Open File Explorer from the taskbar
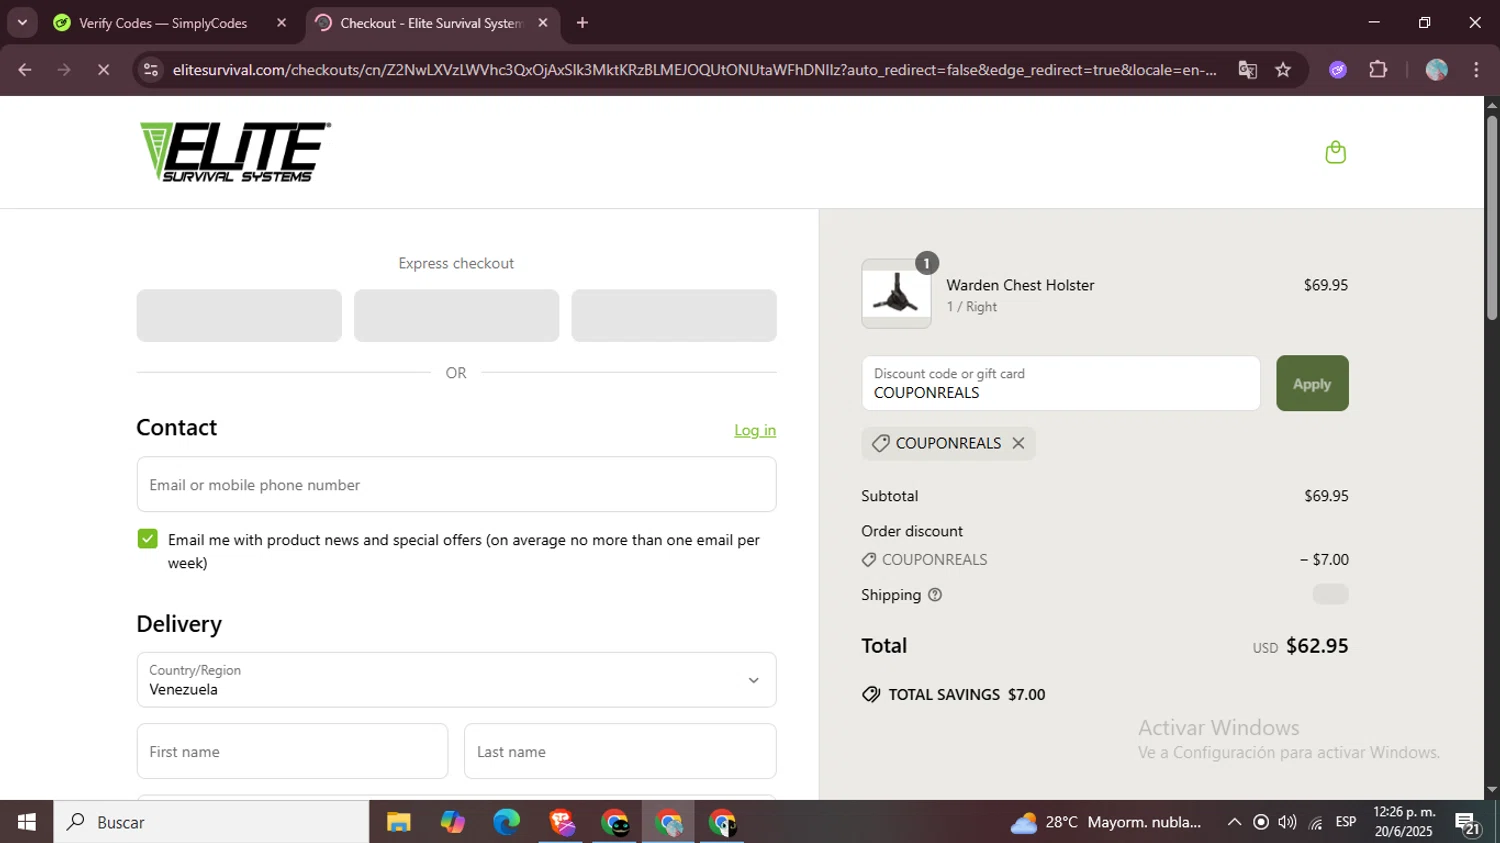The height and width of the screenshot is (843, 1500). click(x=399, y=822)
